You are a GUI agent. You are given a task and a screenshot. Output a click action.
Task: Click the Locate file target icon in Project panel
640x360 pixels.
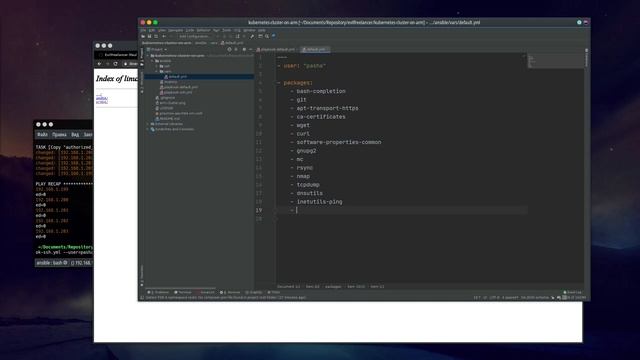[229, 49]
